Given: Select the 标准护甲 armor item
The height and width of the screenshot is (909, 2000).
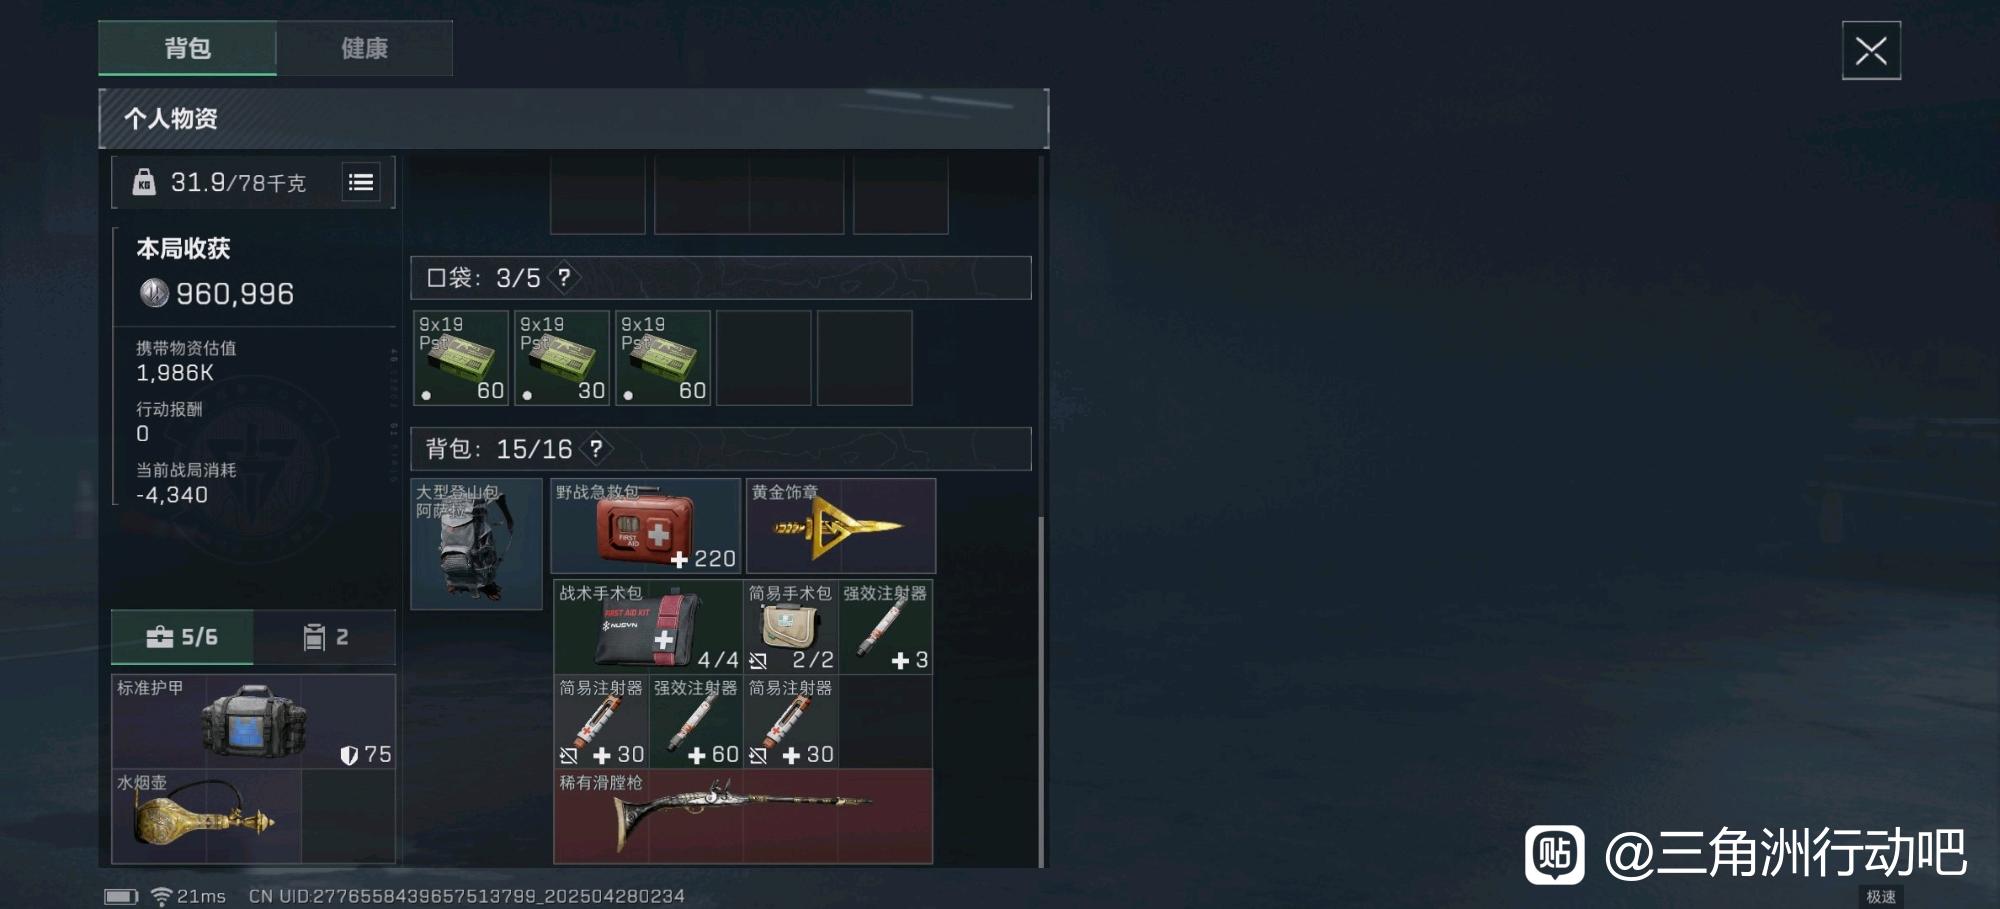Looking at the screenshot, I should click(x=254, y=721).
